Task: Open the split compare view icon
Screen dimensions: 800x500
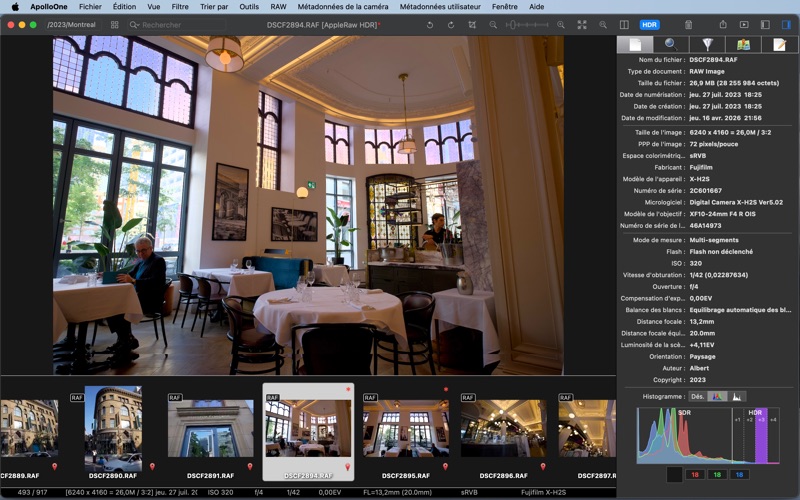Action: tap(624, 24)
